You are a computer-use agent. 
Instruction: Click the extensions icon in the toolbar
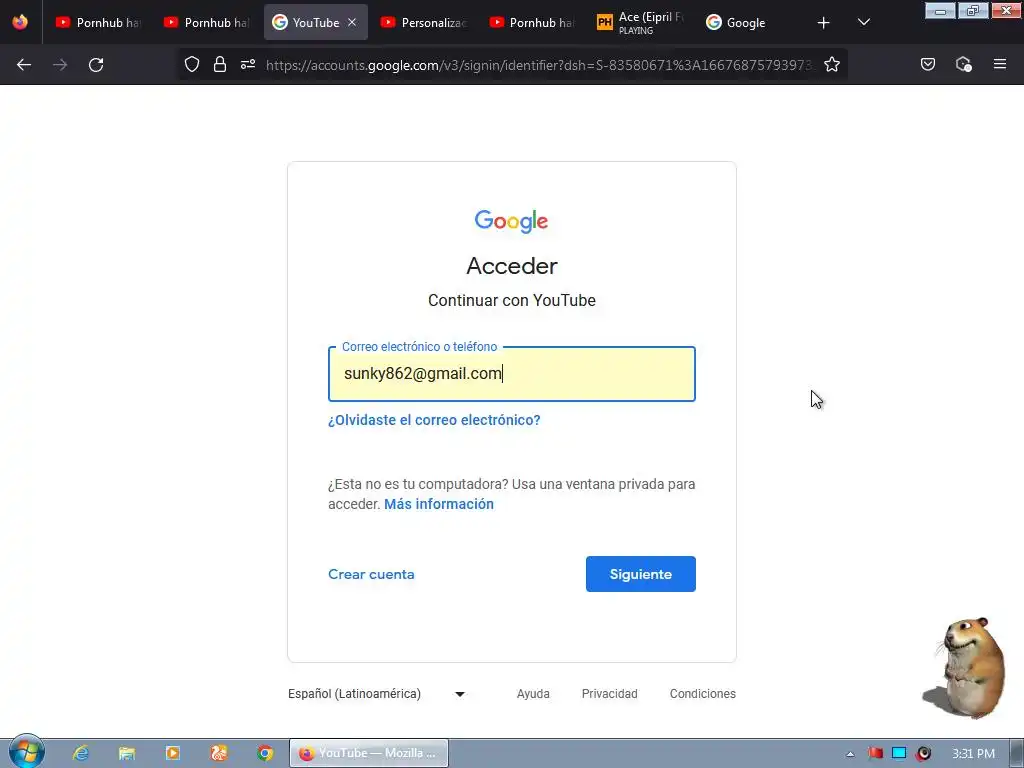coord(963,64)
